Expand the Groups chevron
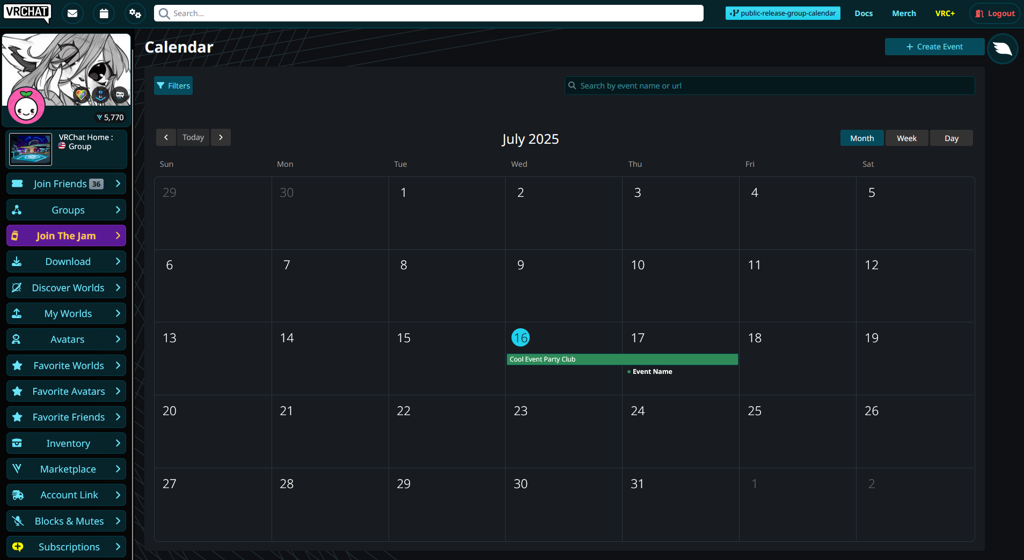This screenshot has height=560, width=1024. pos(118,210)
